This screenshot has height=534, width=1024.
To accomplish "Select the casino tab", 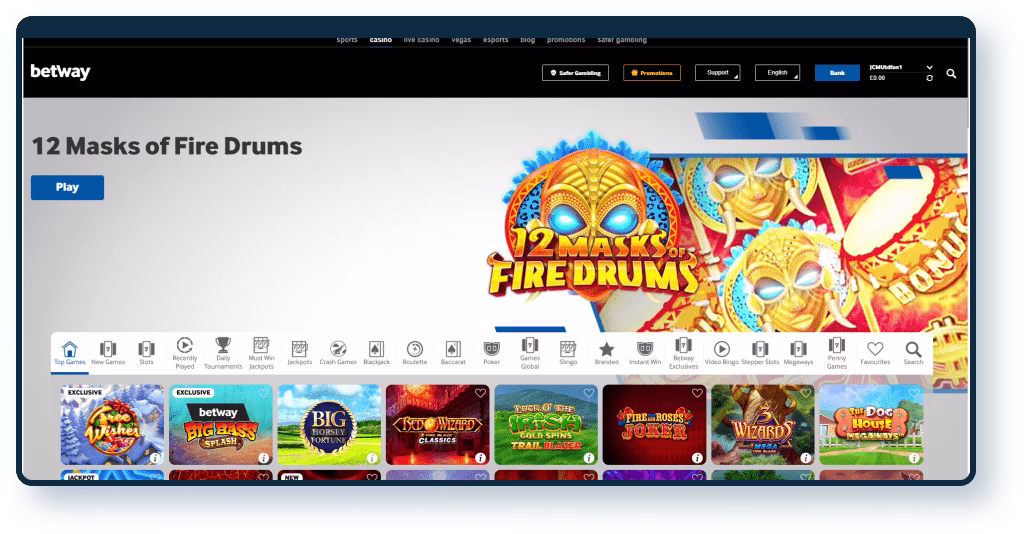I will (381, 40).
